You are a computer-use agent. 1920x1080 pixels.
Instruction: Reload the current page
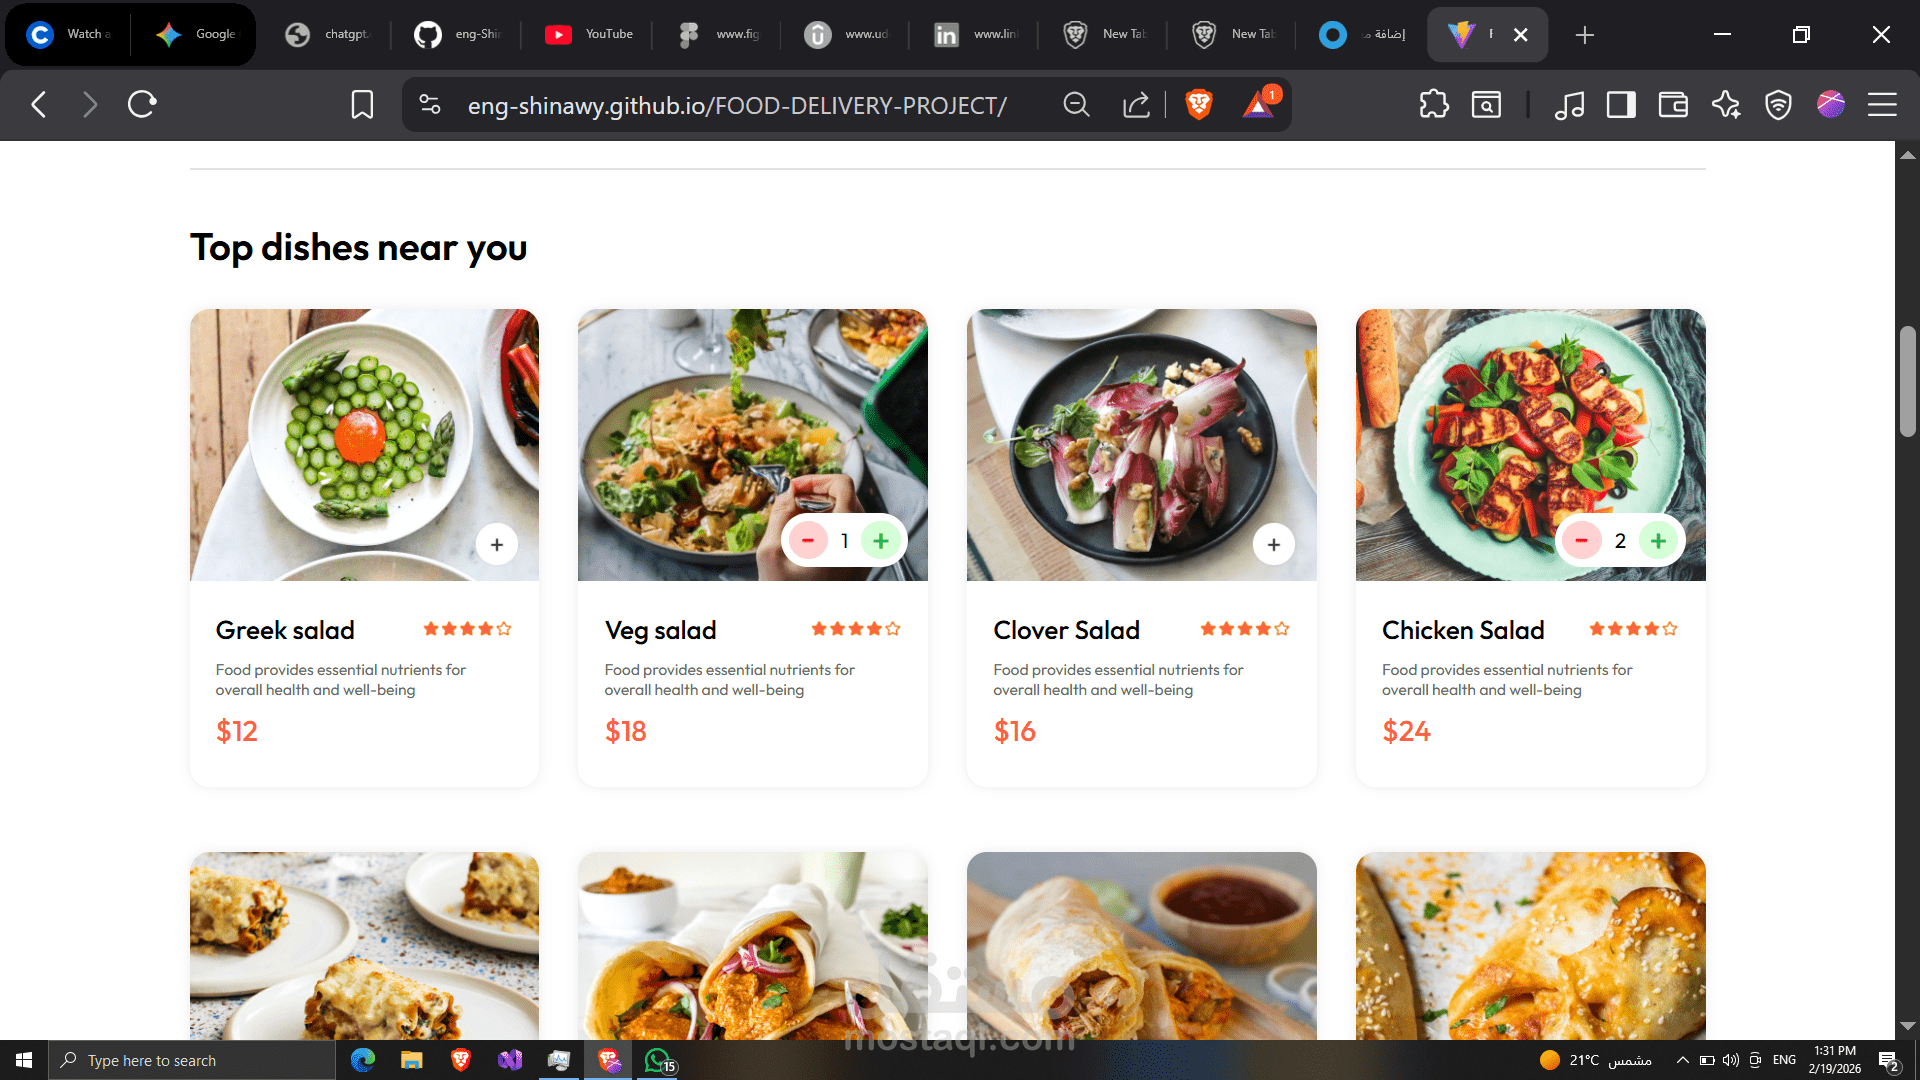pyautogui.click(x=142, y=104)
